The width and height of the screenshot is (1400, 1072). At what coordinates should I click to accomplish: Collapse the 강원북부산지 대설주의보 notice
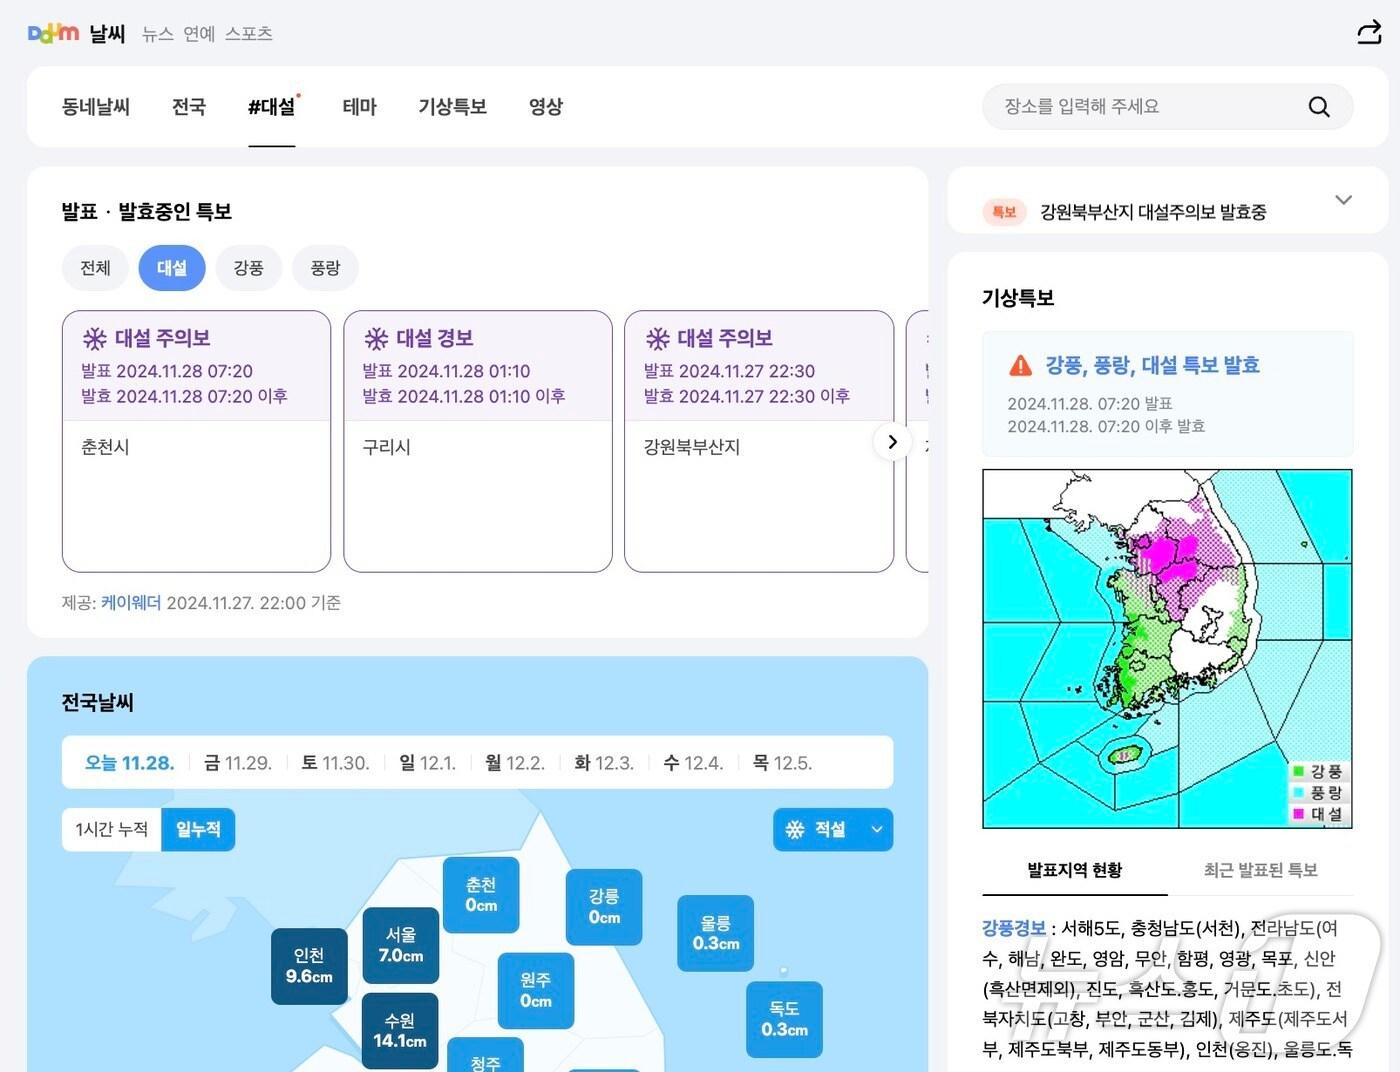point(1344,200)
